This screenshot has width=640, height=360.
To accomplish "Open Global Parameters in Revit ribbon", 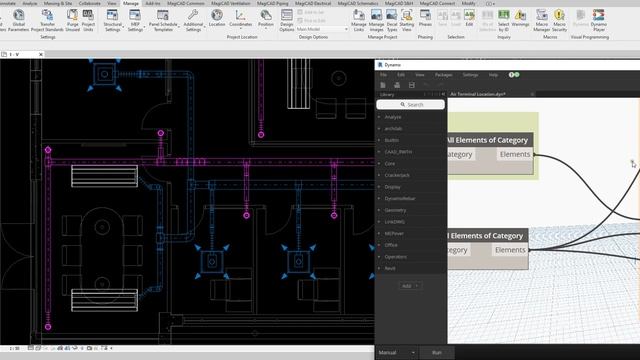I will [x=18, y=20].
